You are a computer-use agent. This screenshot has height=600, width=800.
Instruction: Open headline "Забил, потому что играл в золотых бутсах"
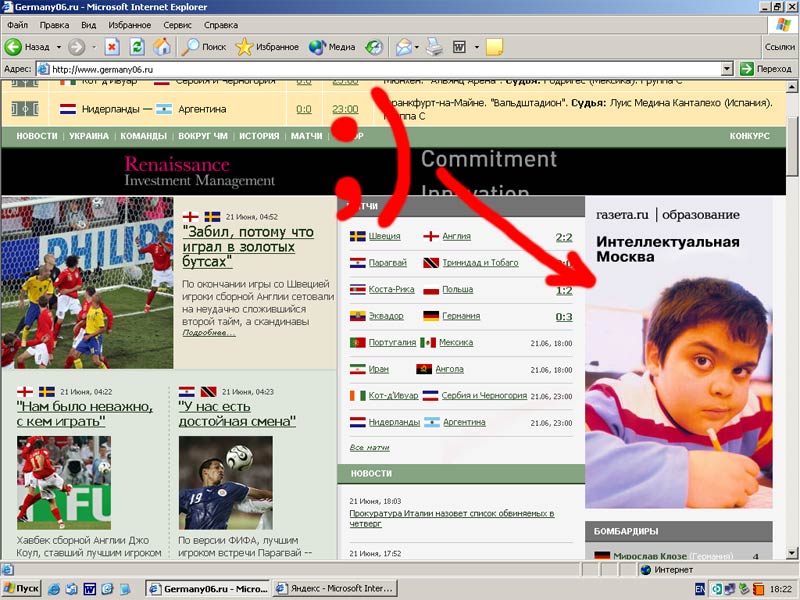pyautogui.click(x=248, y=246)
